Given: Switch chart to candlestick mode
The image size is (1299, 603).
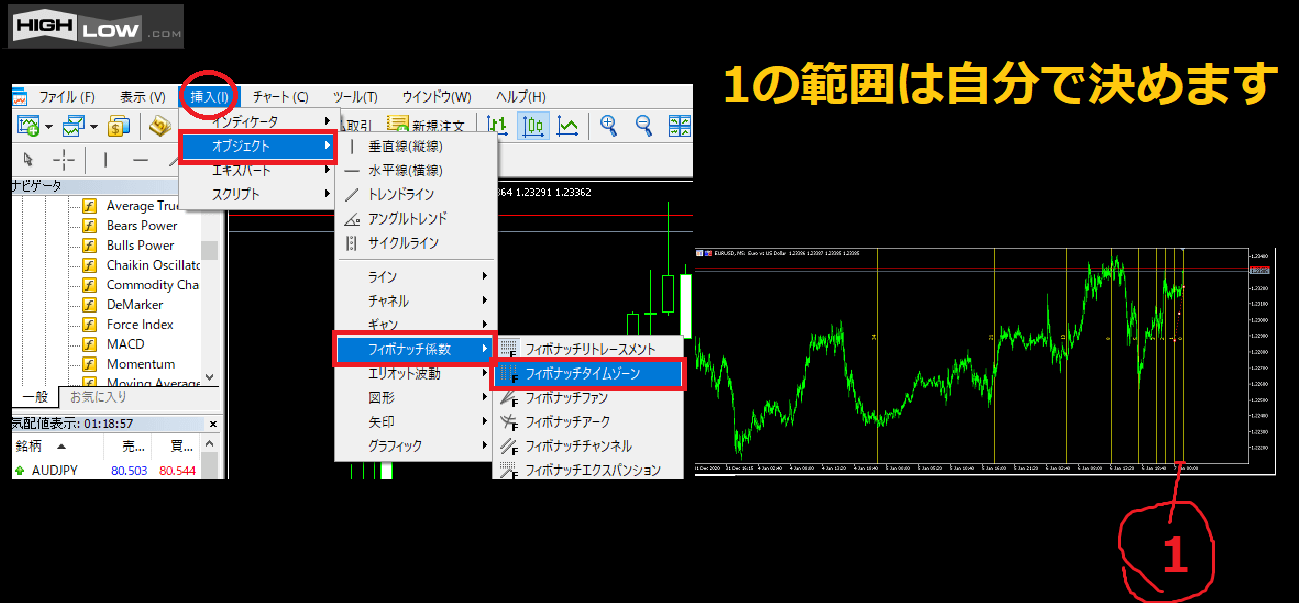Looking at the screenshot, I should pos(533,126).
